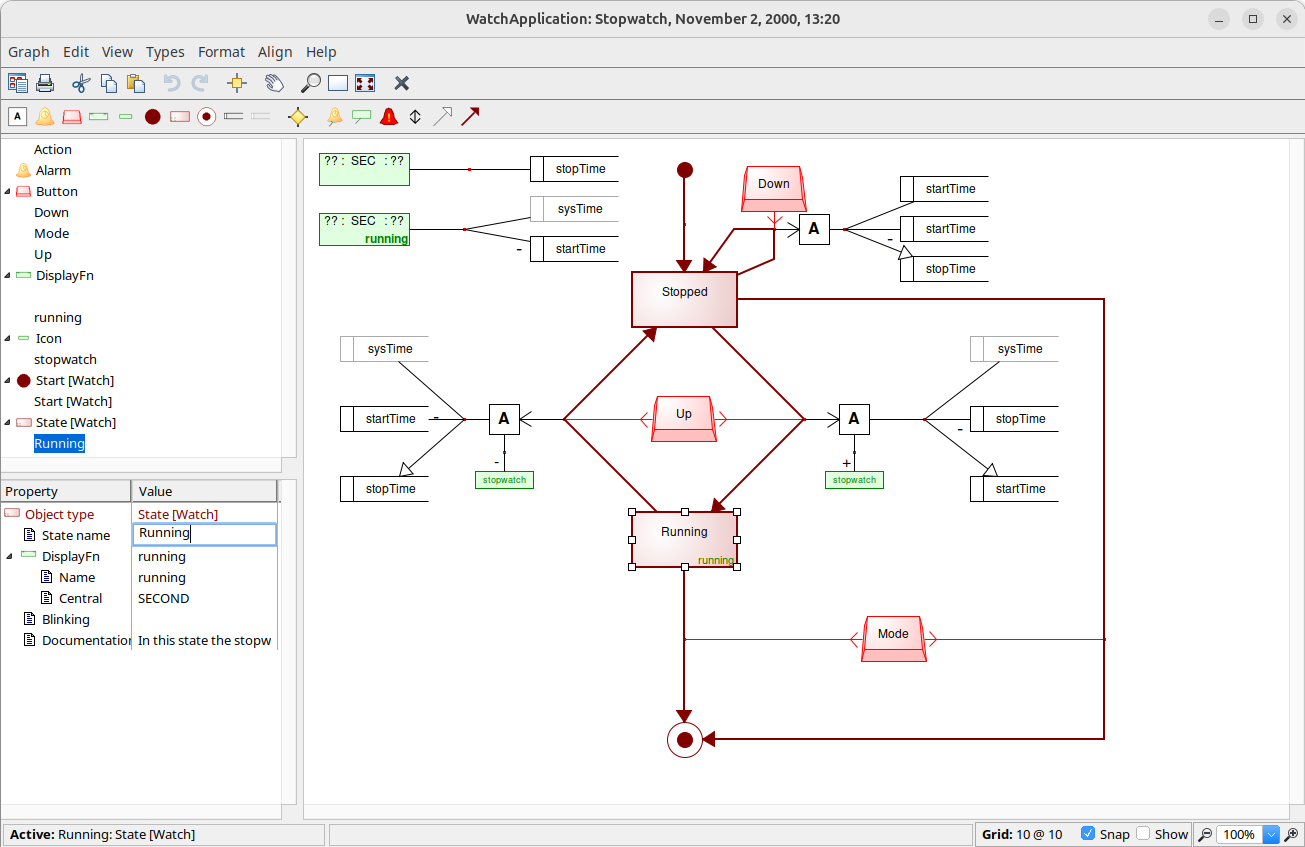Collapse the DisplayFn property row
The width and height of the screenshot is (1305, 847).
(x=8, y=557)
